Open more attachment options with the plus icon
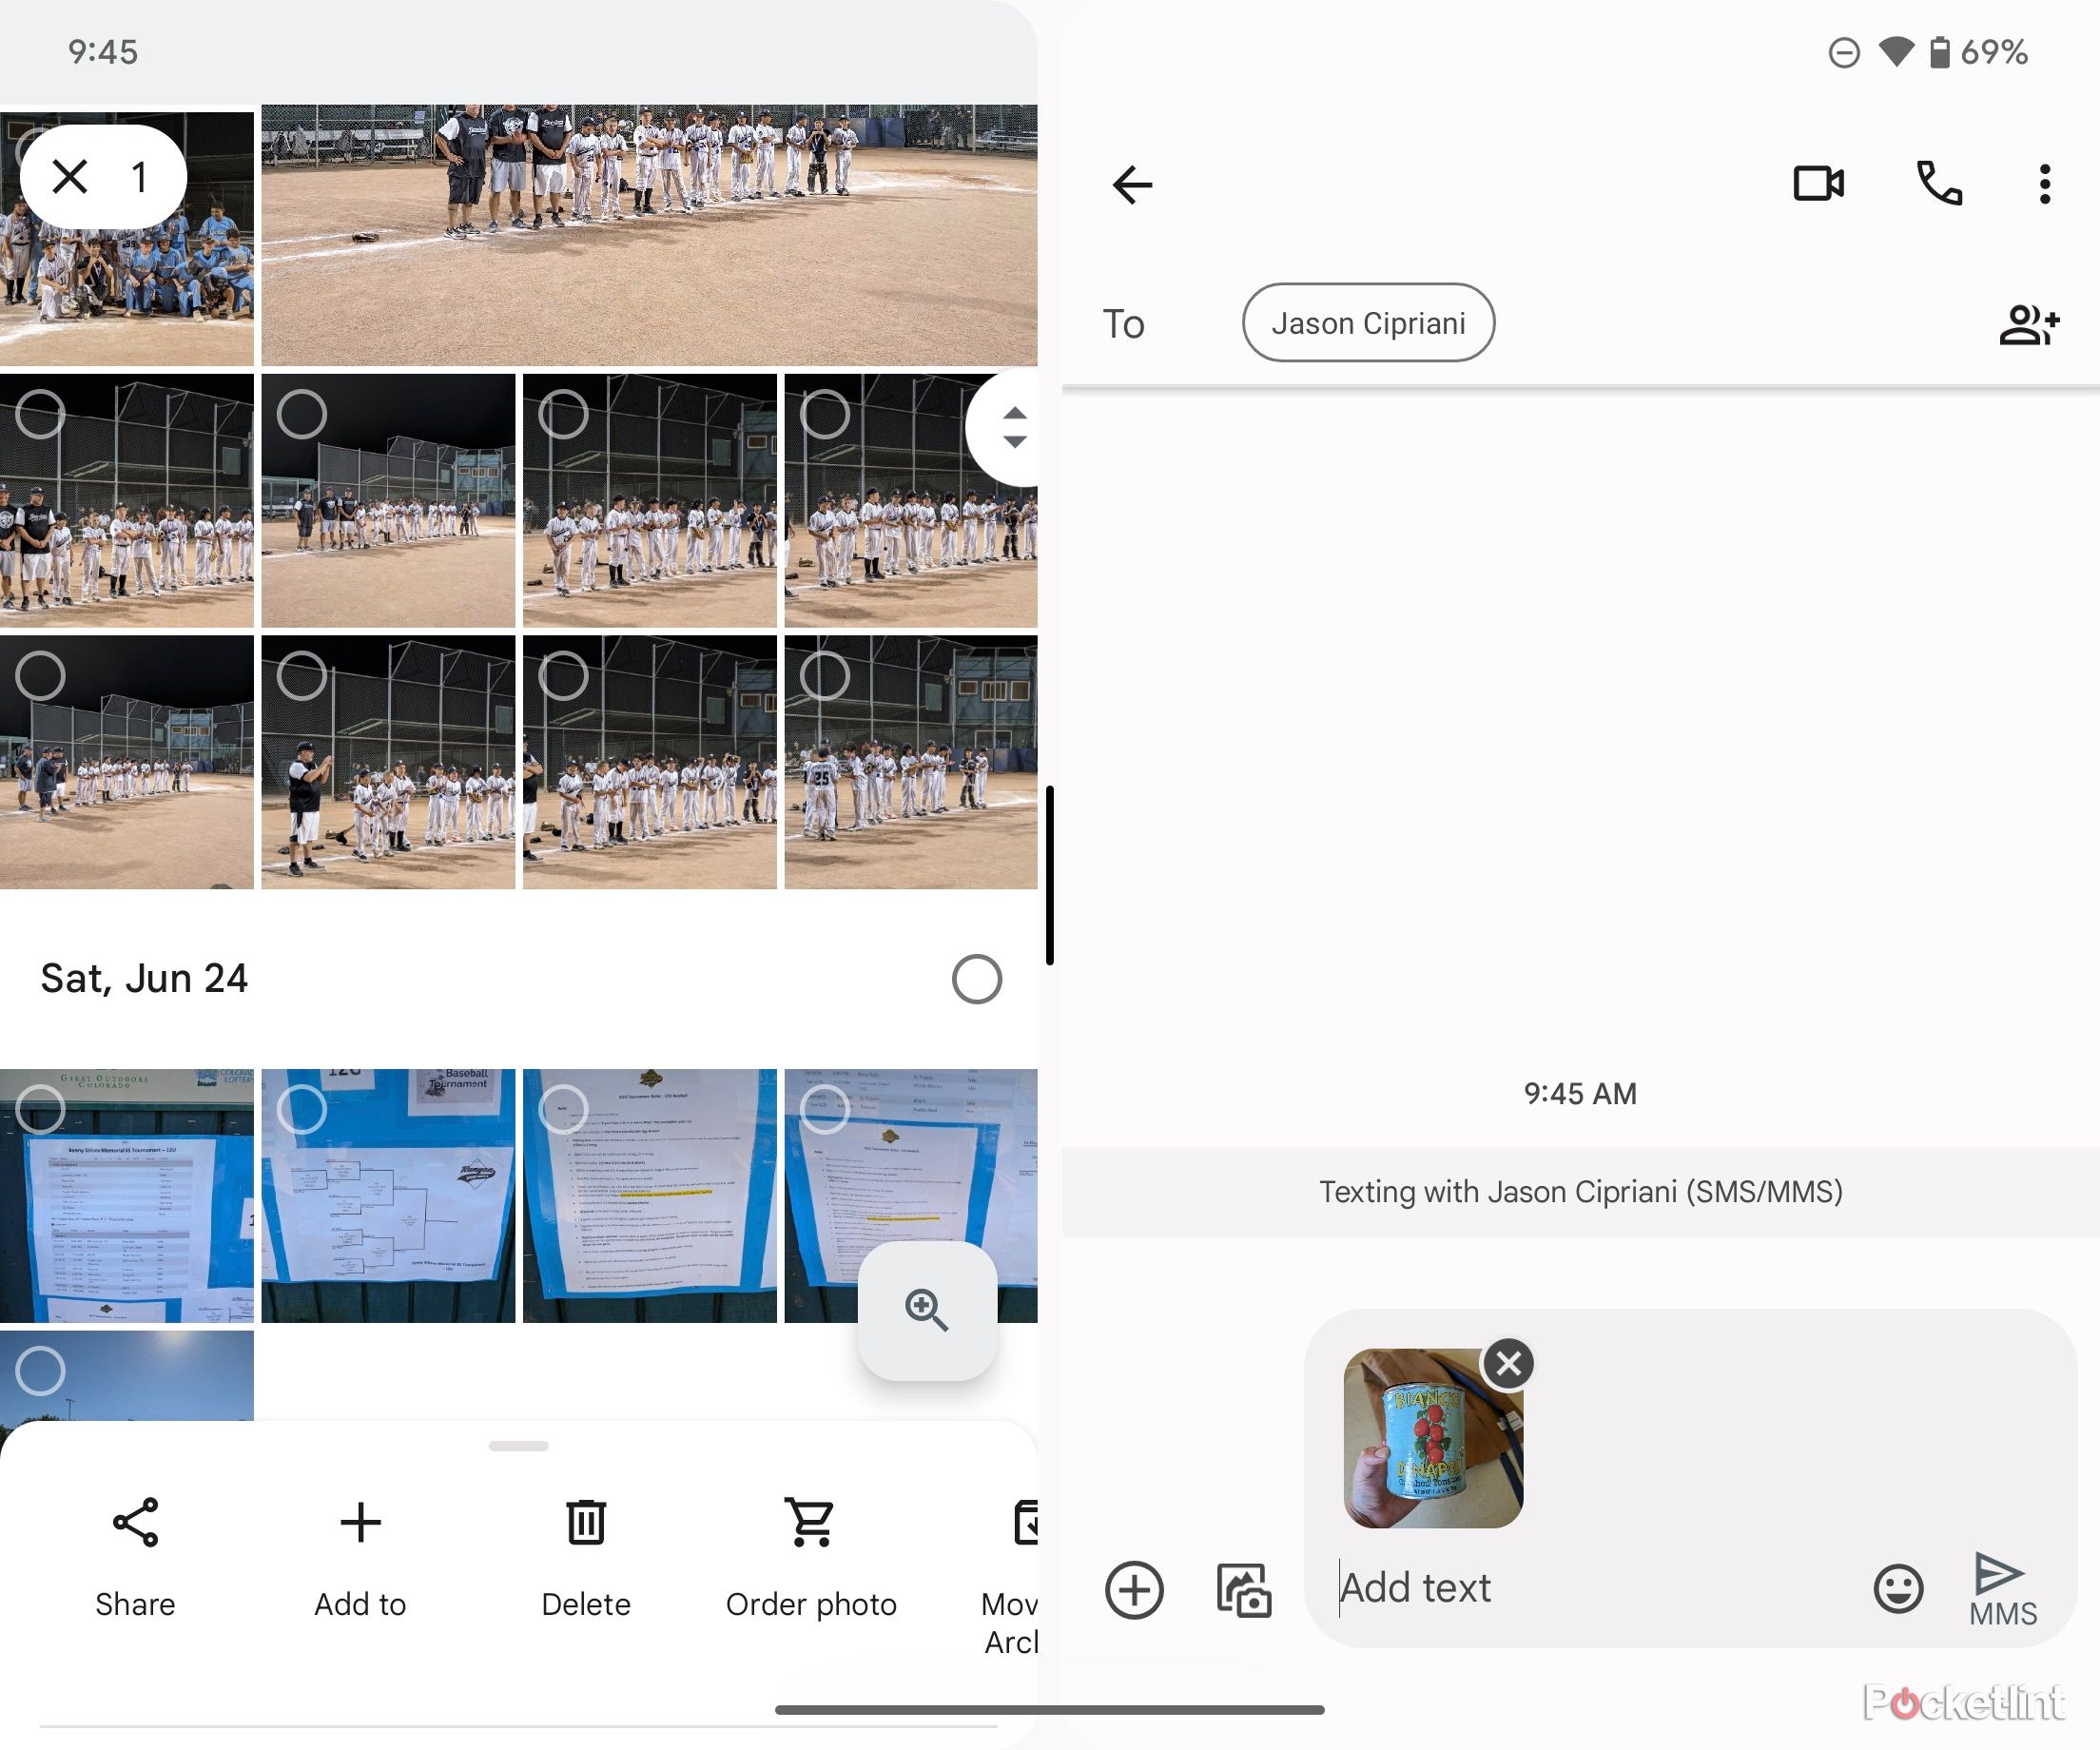The height and width of the screenshot is (1750, 2100). tap(1133, 1590)
